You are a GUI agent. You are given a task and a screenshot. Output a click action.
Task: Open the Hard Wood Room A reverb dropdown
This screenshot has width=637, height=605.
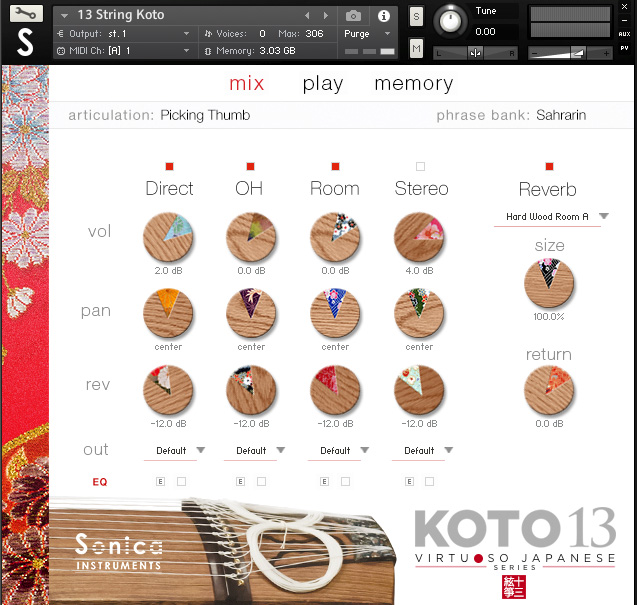click(551, 216)
